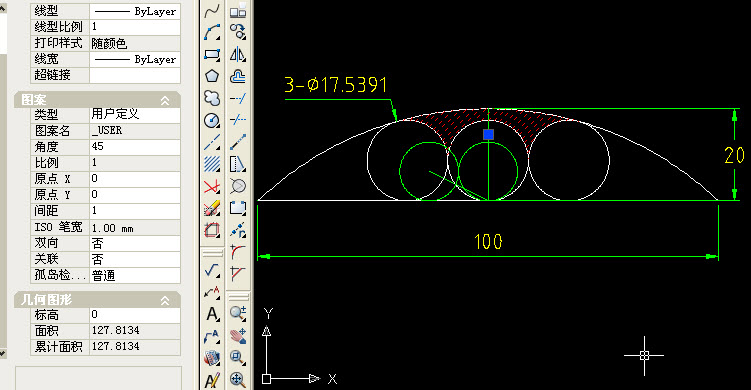Select the blue arrow multileader text tool
Viewport: 751px width, 390px height.
tap(212, 336)
